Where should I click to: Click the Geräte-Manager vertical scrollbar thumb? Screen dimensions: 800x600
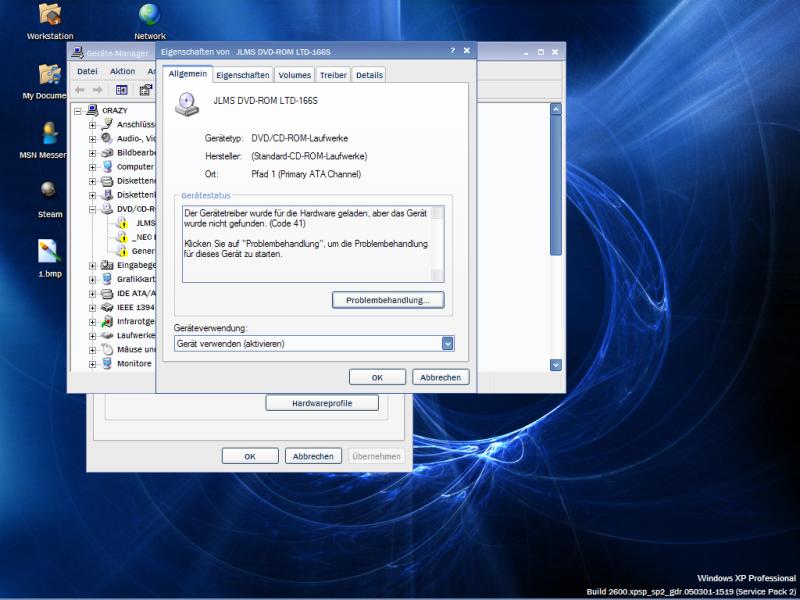tap(556, 185)
